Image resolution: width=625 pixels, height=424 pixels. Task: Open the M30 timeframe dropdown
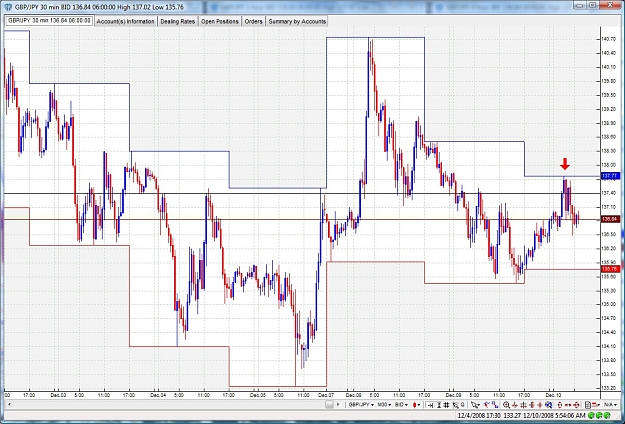pyautogui.click(x=384, y=405)
